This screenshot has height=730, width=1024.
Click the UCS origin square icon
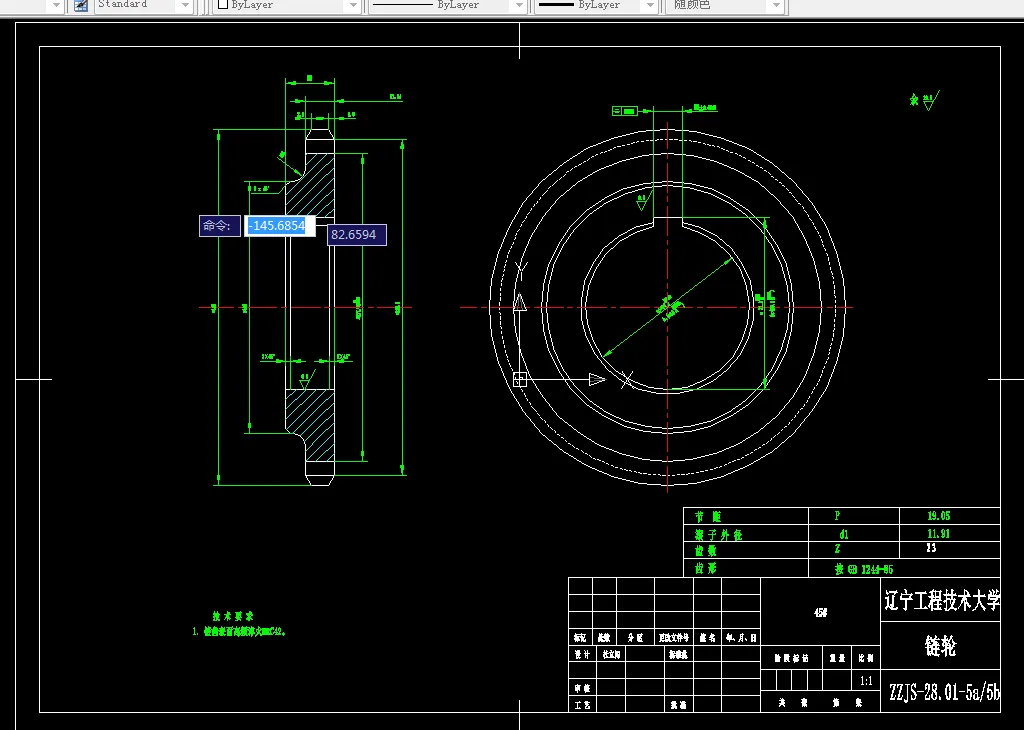click(x=520, y=379)
